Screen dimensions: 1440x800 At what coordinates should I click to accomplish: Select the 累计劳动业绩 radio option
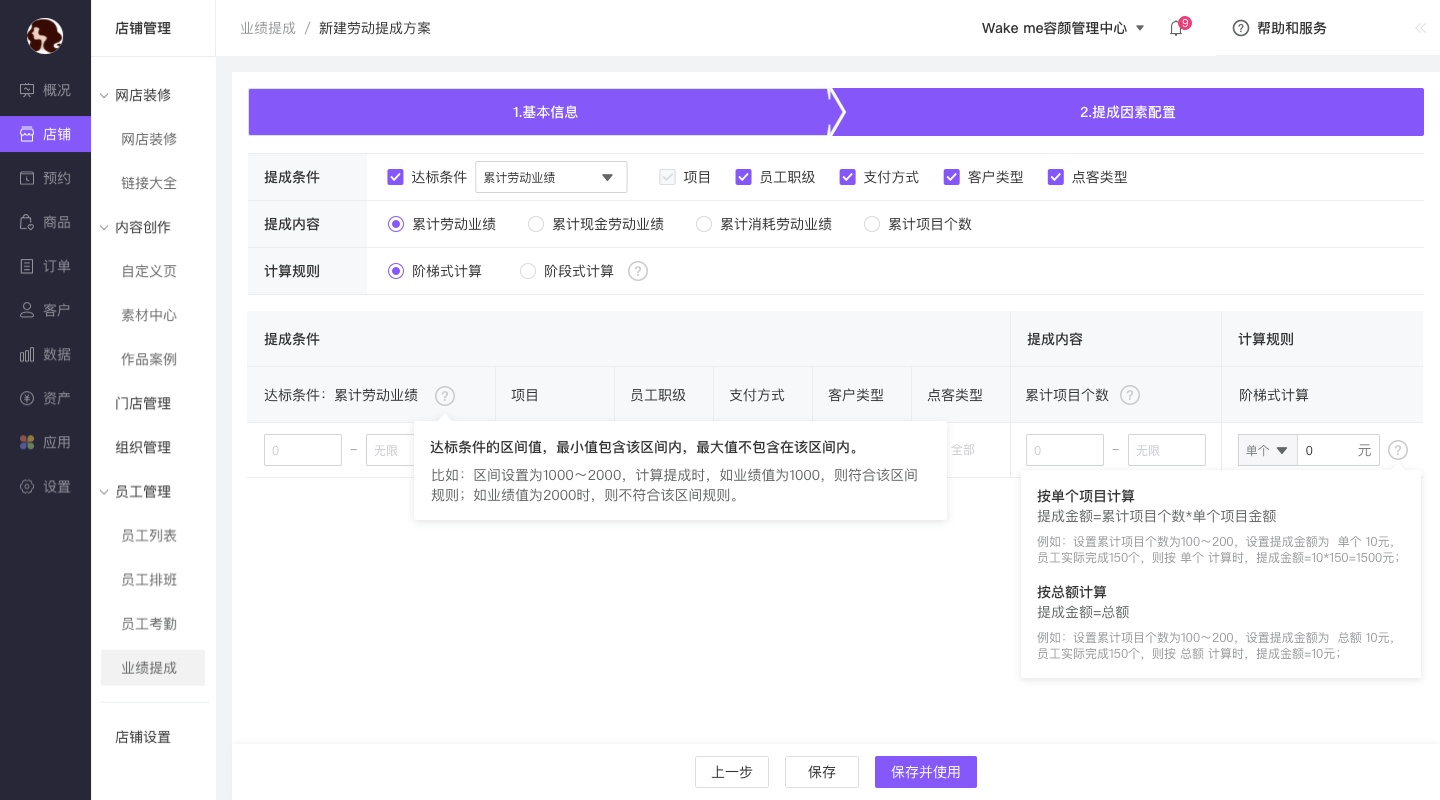(395, 224)
